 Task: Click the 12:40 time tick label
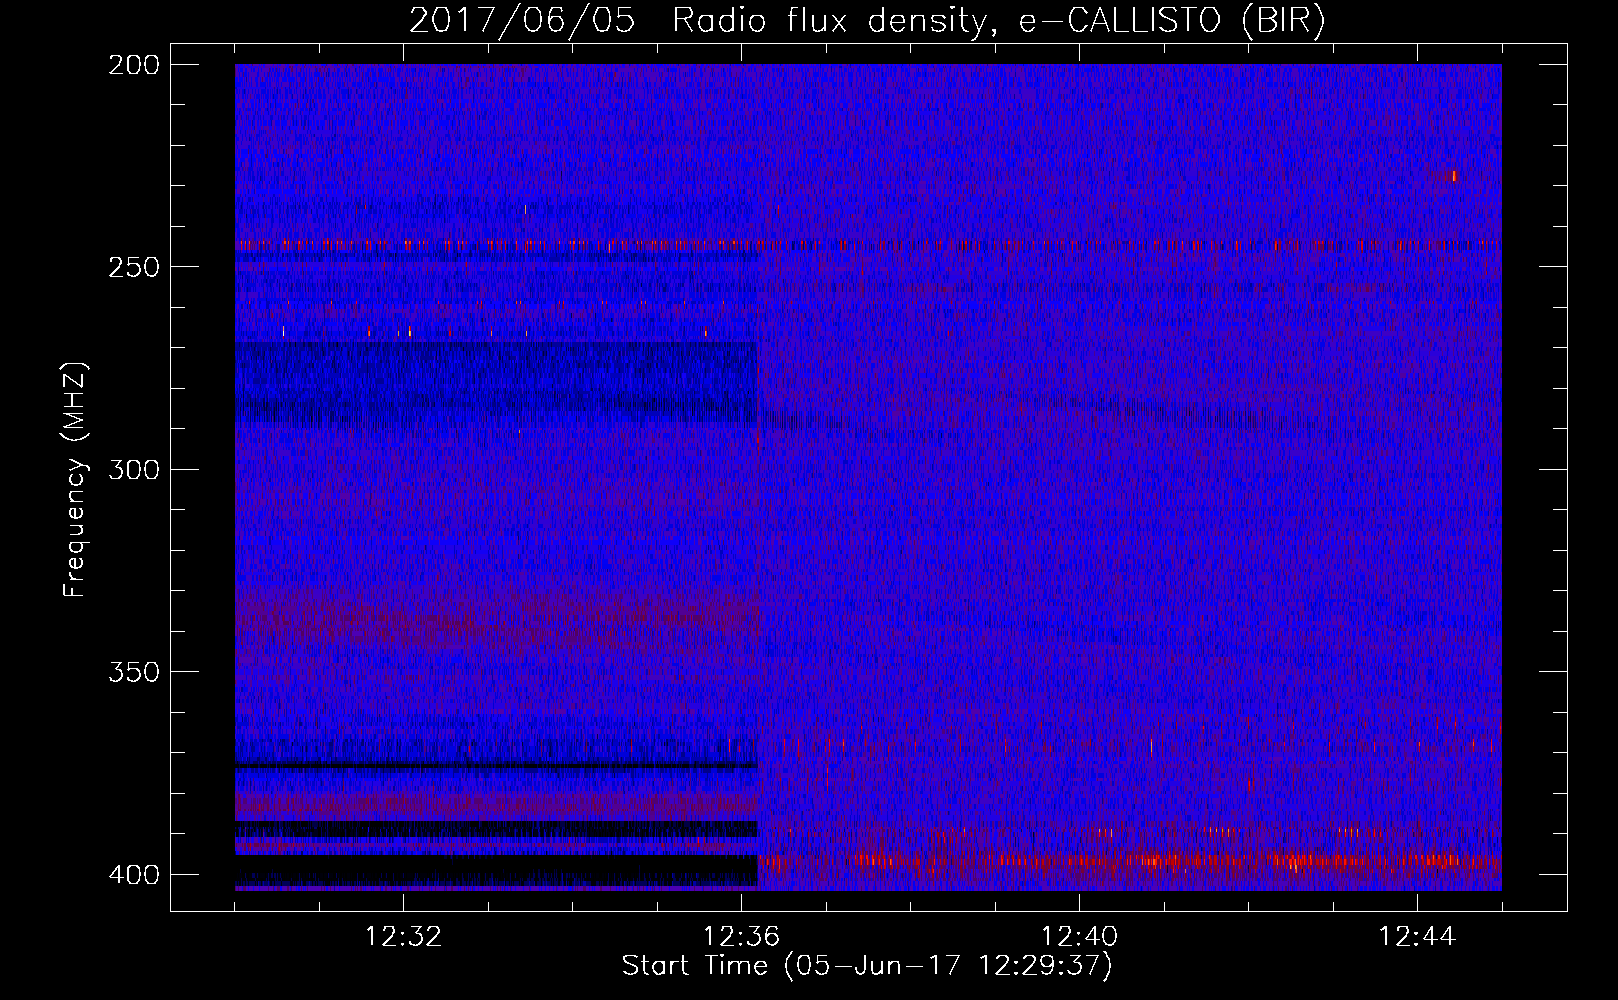coord(1079,936)
